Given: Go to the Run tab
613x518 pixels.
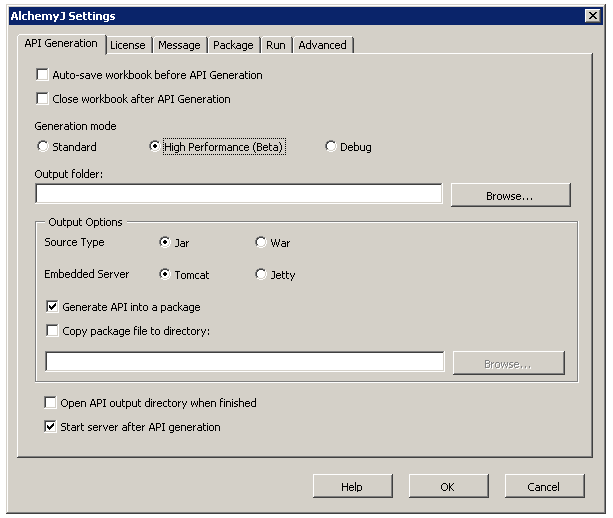Looking at the screenshot, I should click(275, 45).
